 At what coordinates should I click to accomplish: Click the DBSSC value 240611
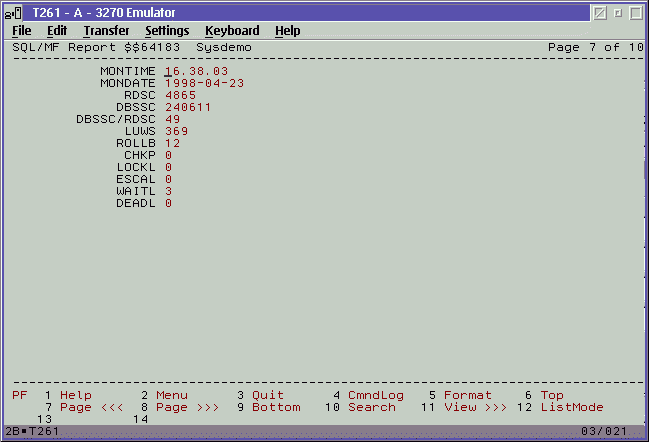[188, 107]
